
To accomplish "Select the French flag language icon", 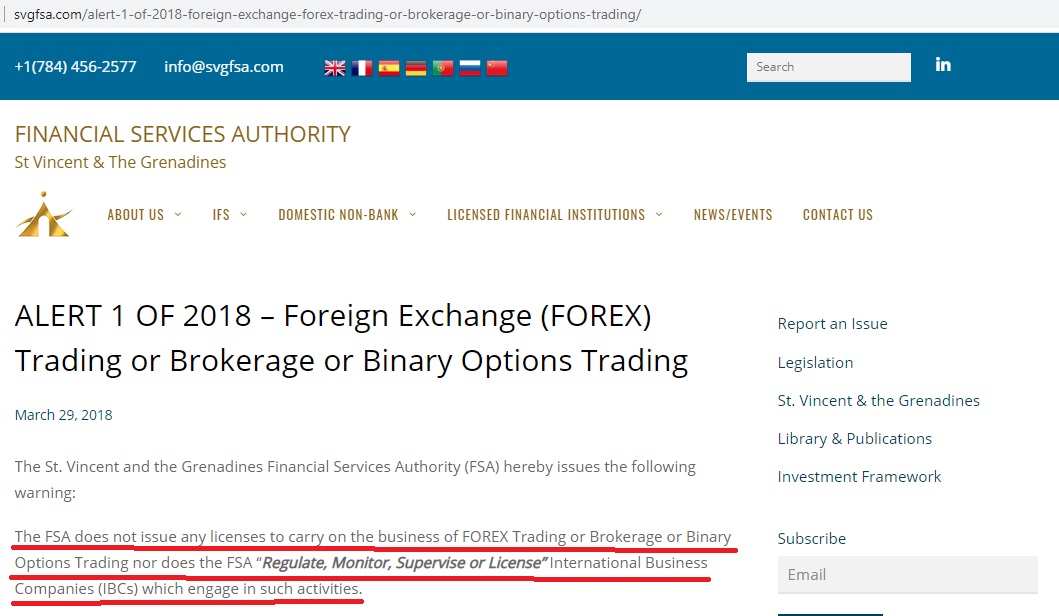I will click(x=361, y=68).
